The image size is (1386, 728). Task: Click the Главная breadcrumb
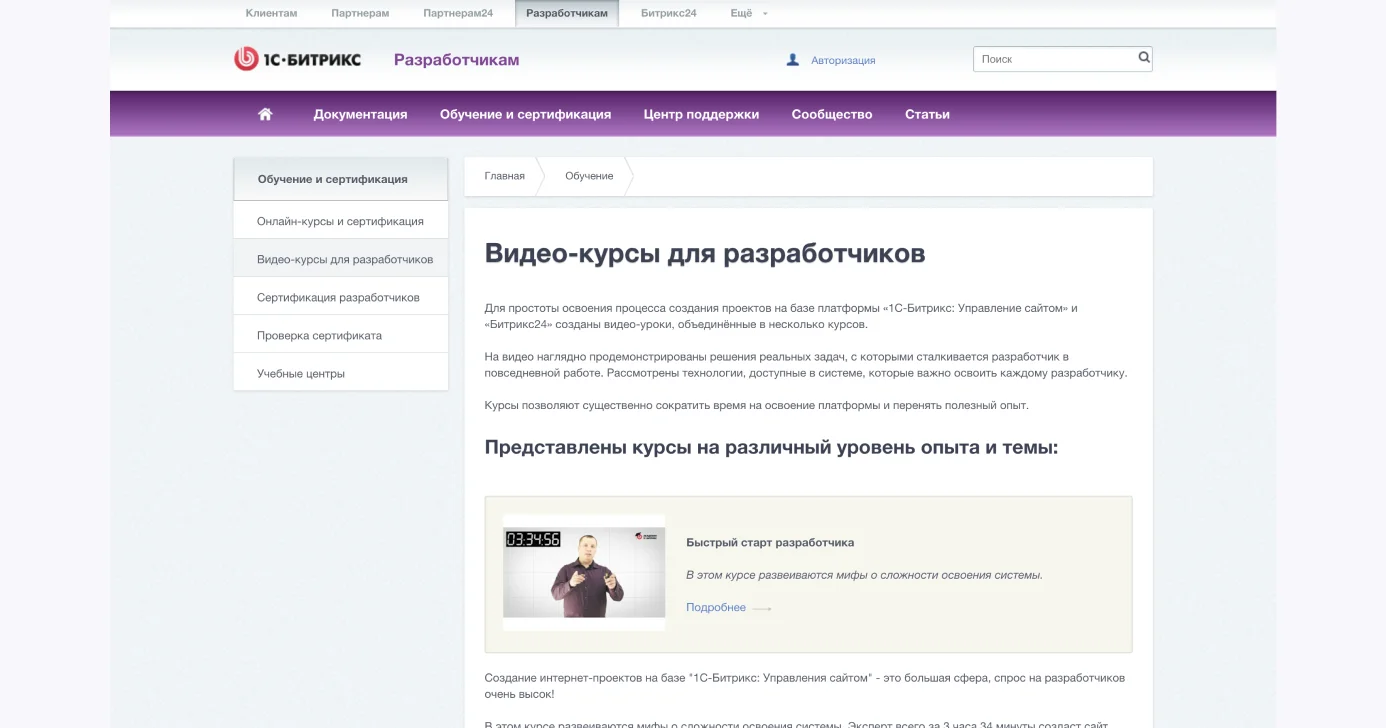click(x=503, y=175)
